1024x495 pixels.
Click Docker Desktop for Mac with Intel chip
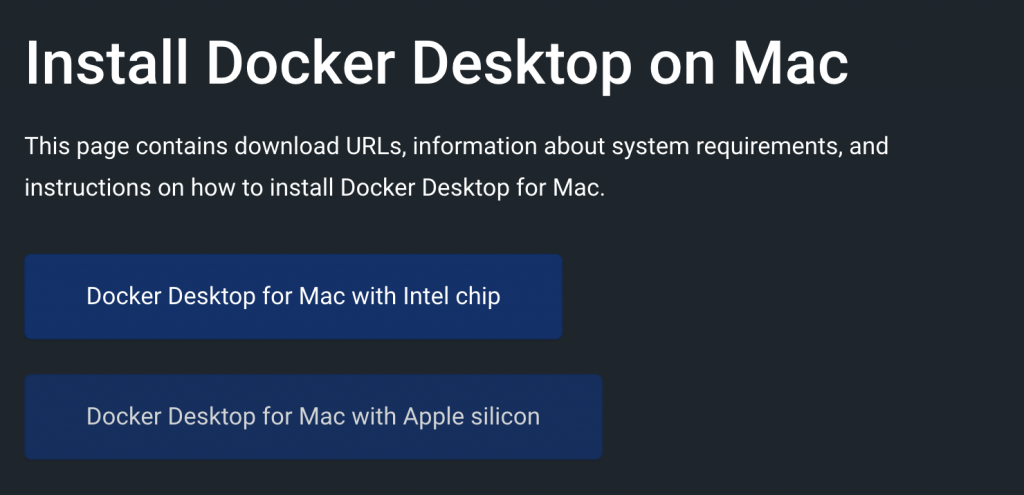pos(293,296)
